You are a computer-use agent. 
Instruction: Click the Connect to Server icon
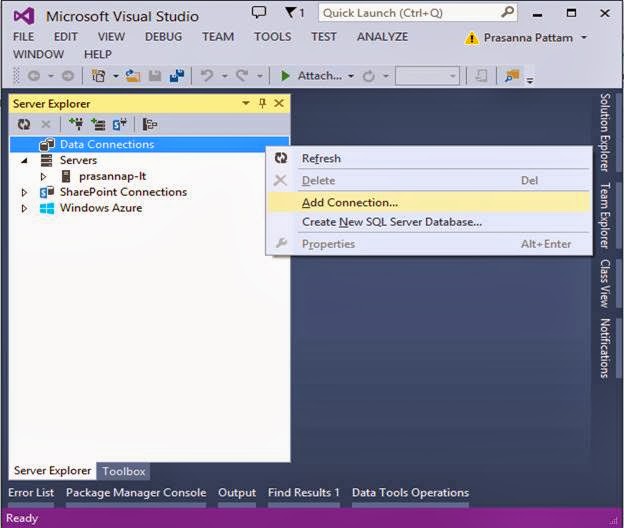[98, 124]
